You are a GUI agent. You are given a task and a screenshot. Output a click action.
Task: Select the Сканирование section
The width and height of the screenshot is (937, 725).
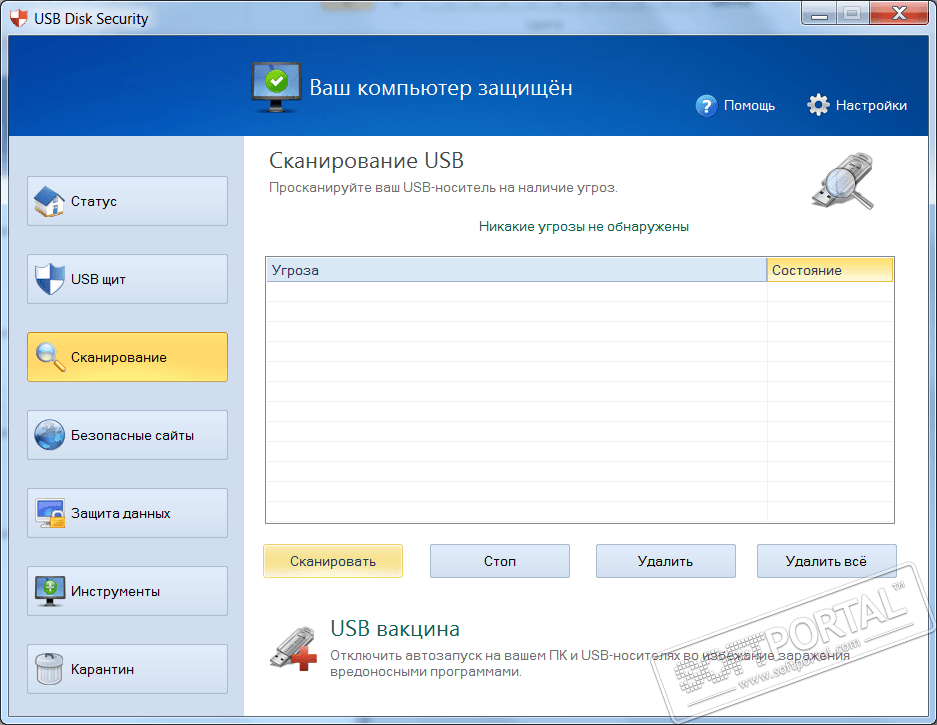pos(127,357)
